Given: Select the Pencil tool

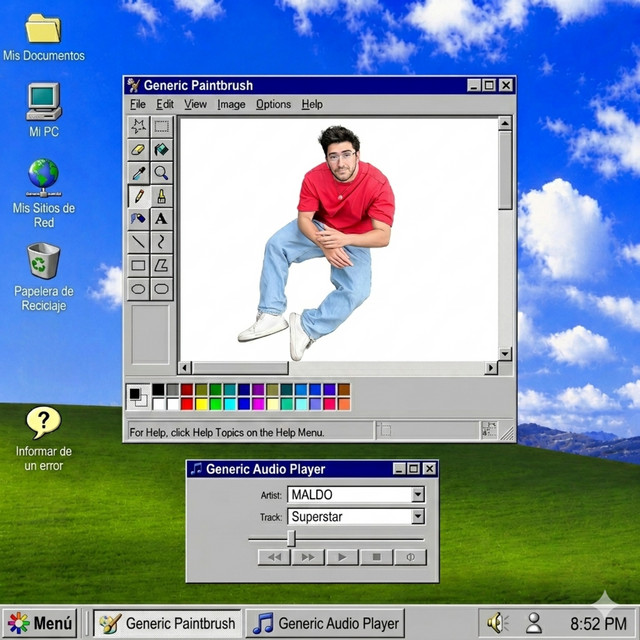Looking at the screenshot, I should [138, 196].
